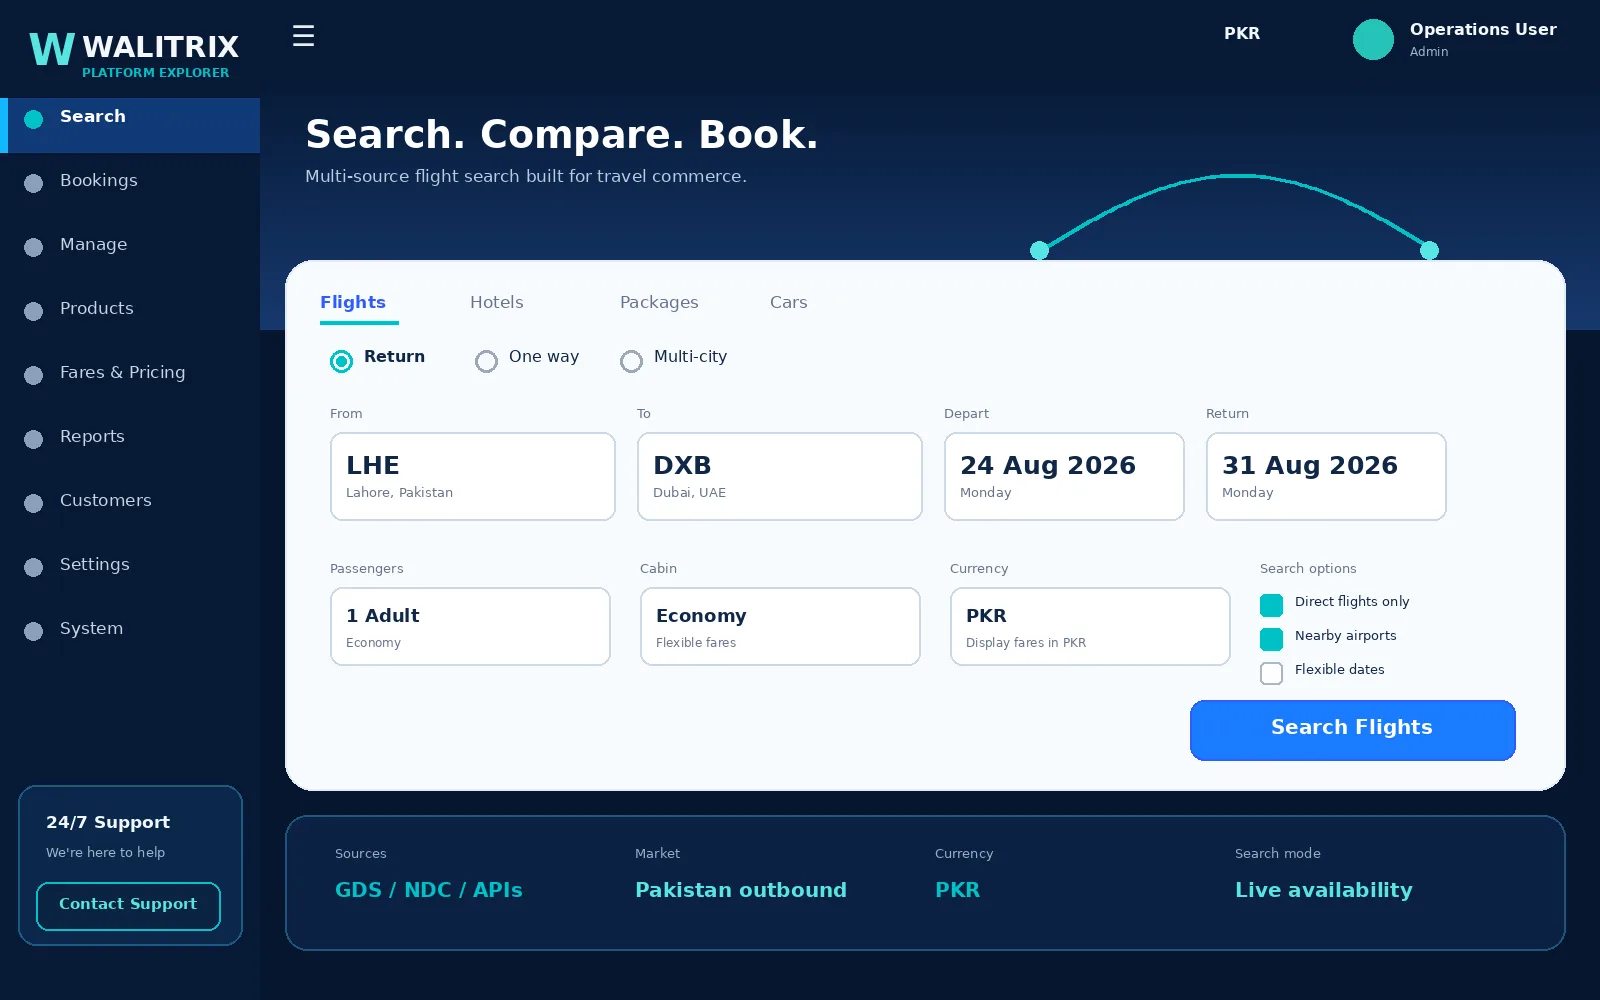The image size is (1600, 1000).
Task: Switch to the Hotels tab
Action: pos(497,302)
